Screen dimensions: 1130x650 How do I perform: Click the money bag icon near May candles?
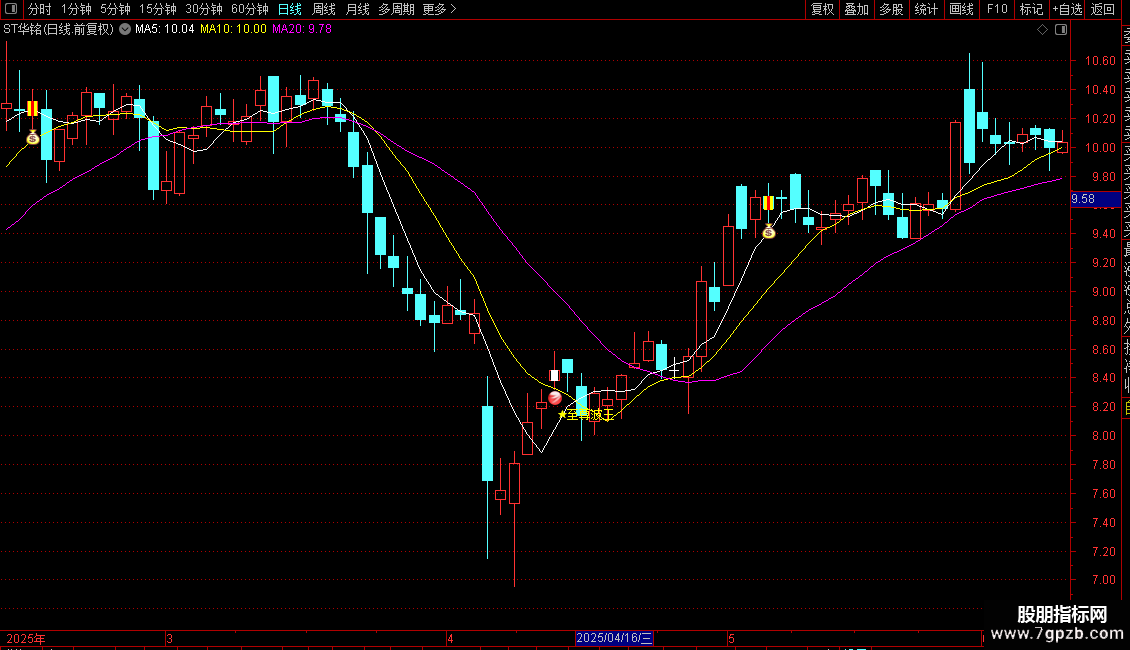pos(769,231)
